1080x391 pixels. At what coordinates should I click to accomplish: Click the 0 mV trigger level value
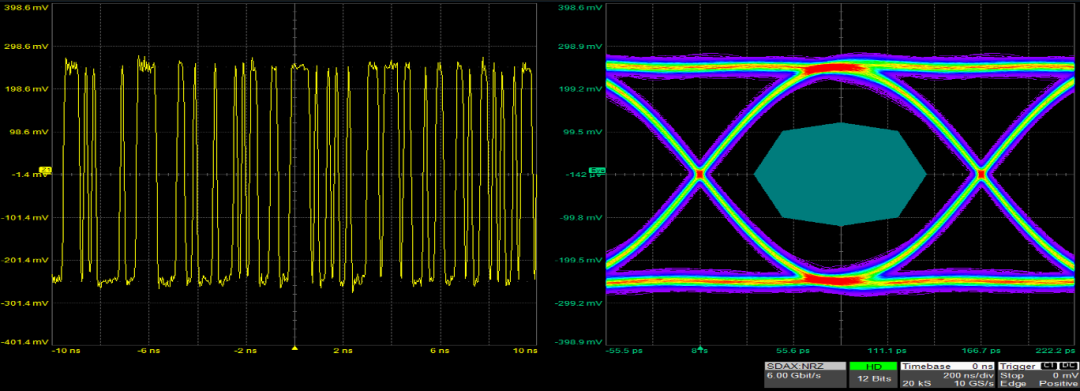click(x=1065, y=376)
